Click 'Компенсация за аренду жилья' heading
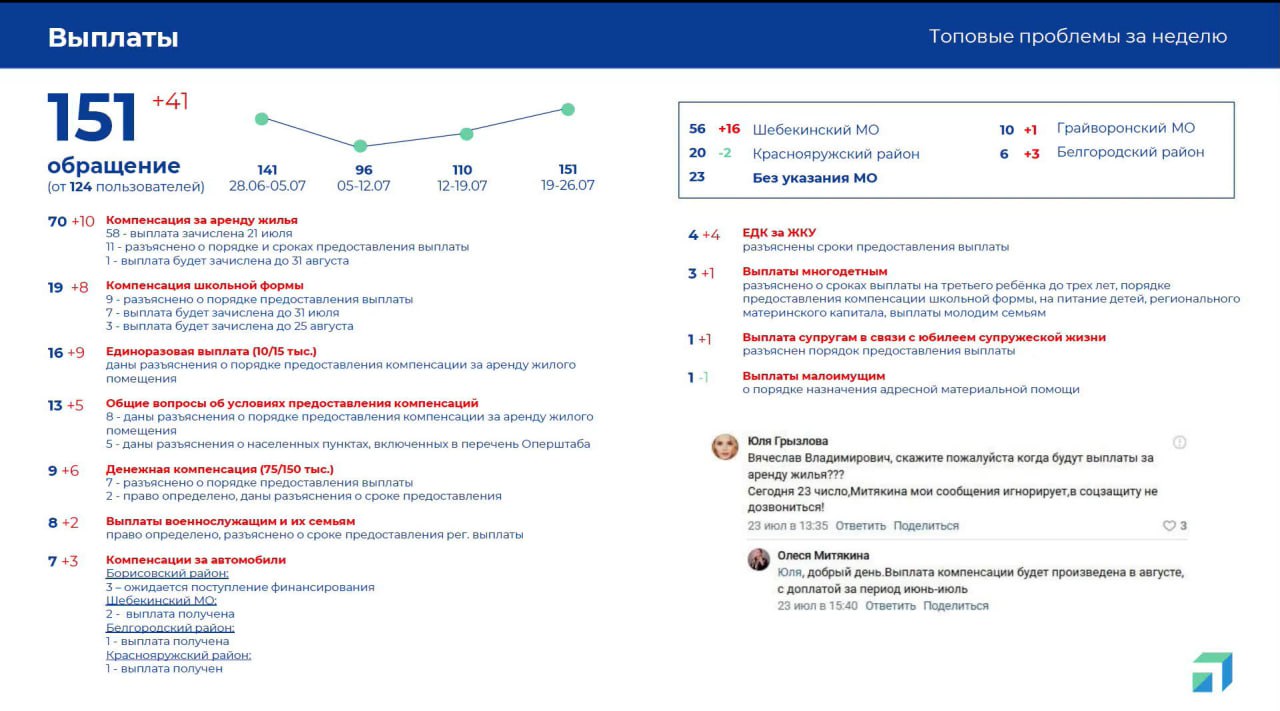 (202, 220)
